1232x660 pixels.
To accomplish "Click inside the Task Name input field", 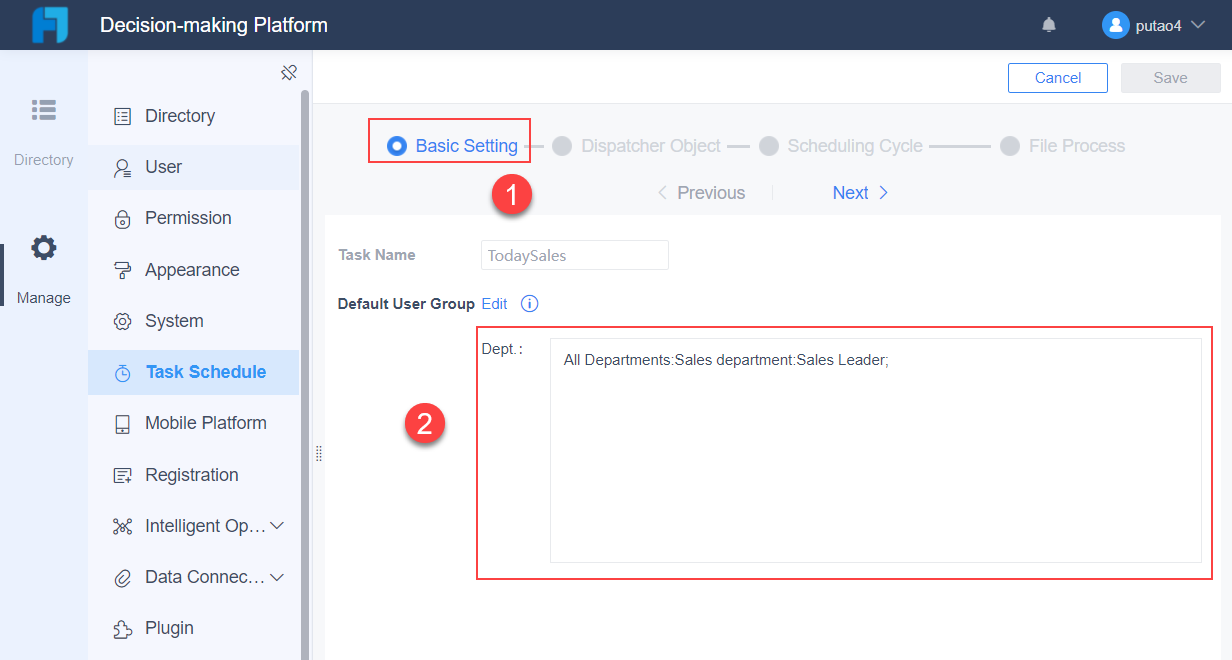I will tap(574, 255).
